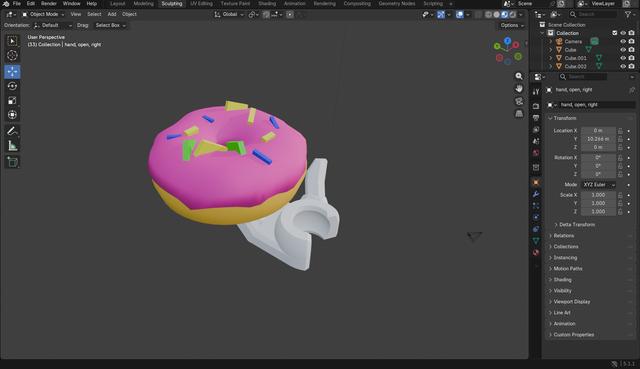The height and width of the screenshot is (369, 640).
Task: Open the Modifiers wrench properties tab
Action: coord(536,194)
